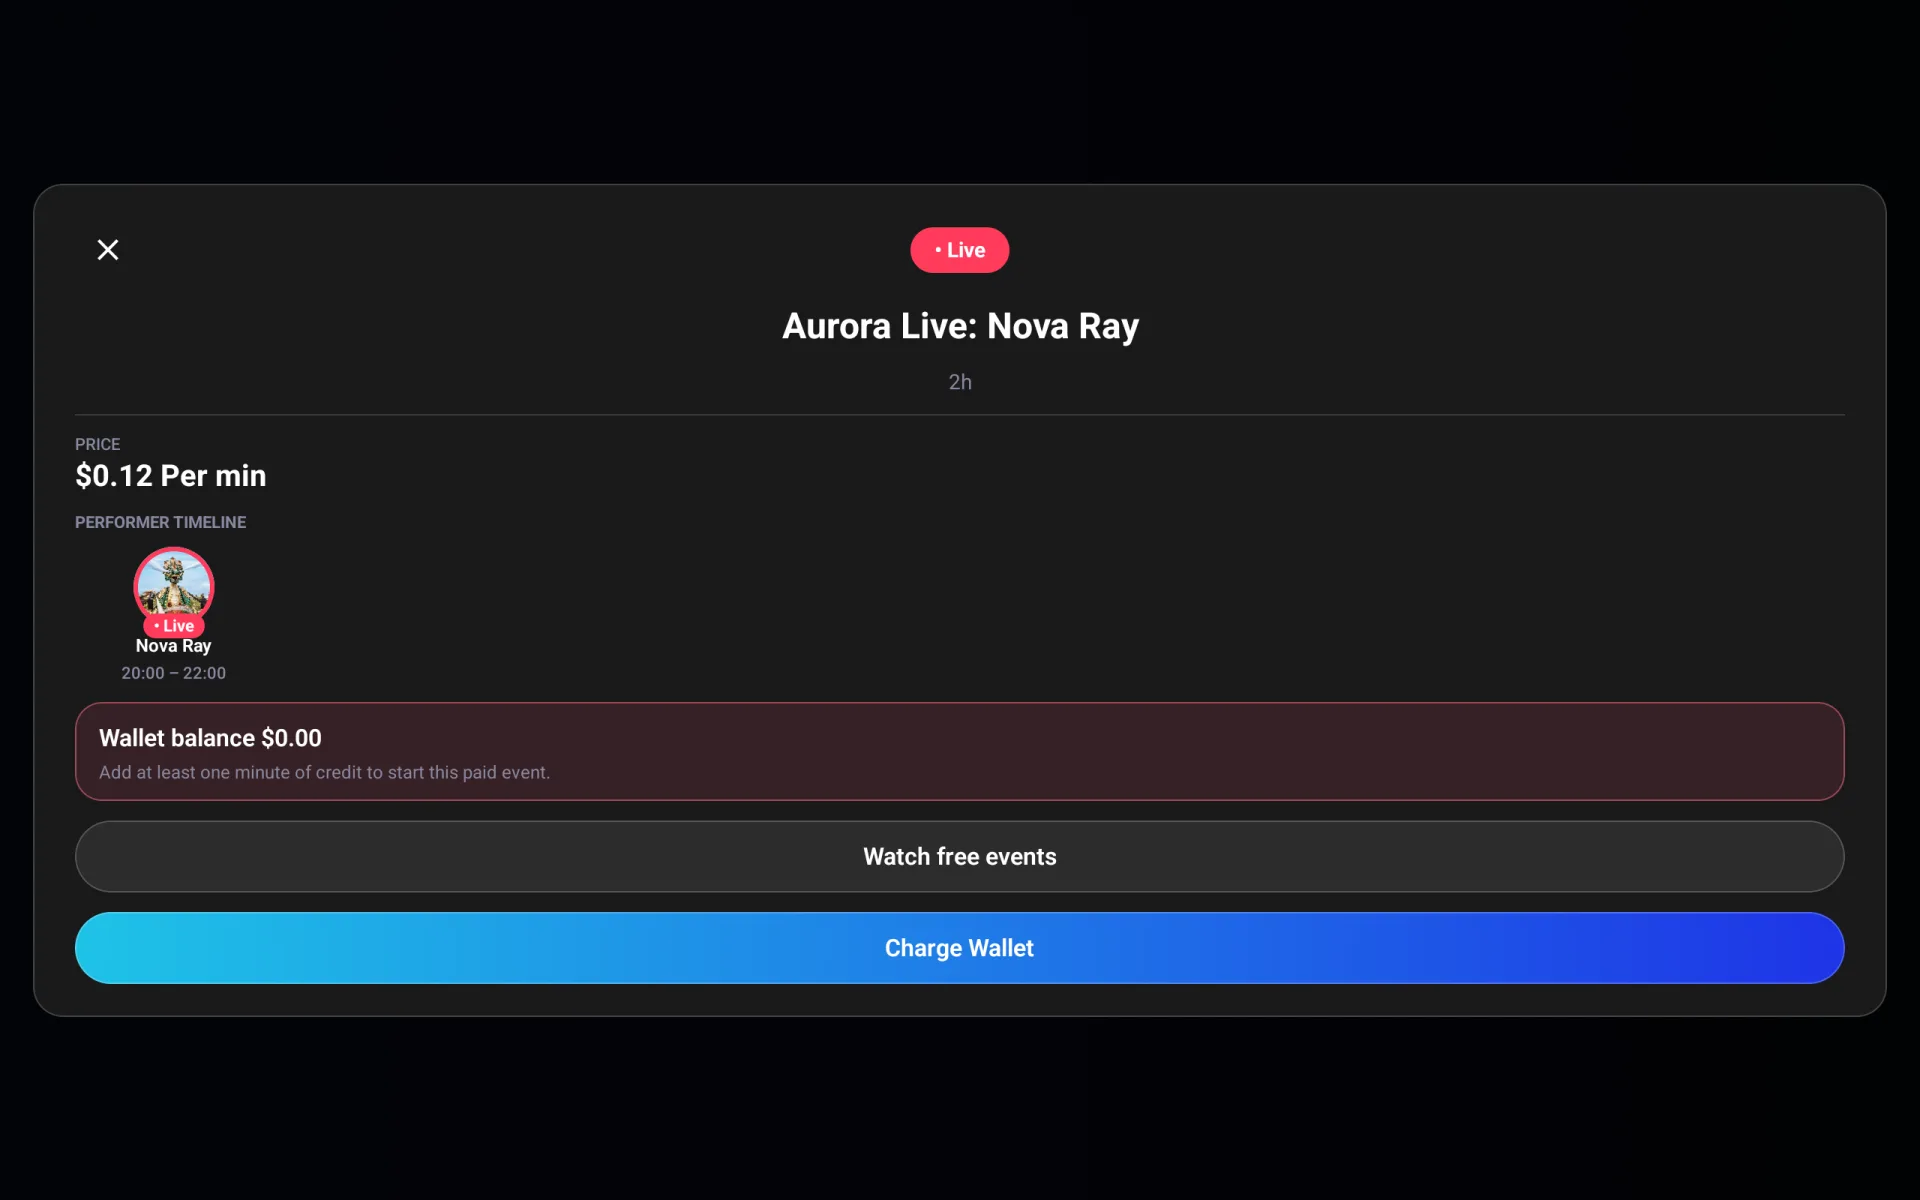
Task: Click the 'Add at least one minute' message
Action: click(324, 773)
